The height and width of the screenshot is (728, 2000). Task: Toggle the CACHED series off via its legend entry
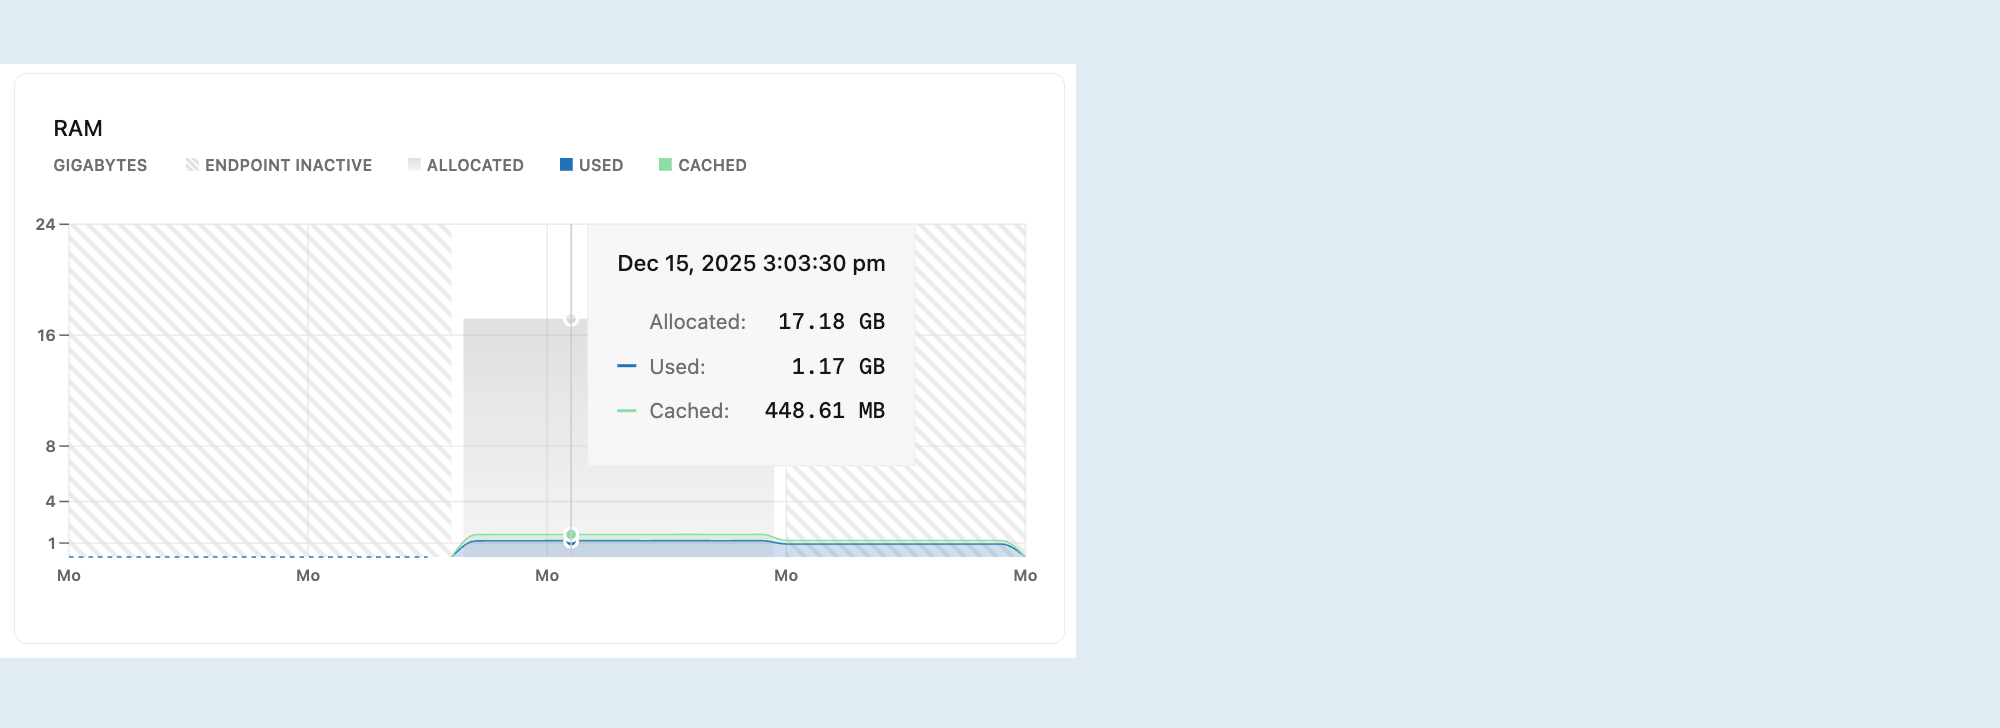712,165
